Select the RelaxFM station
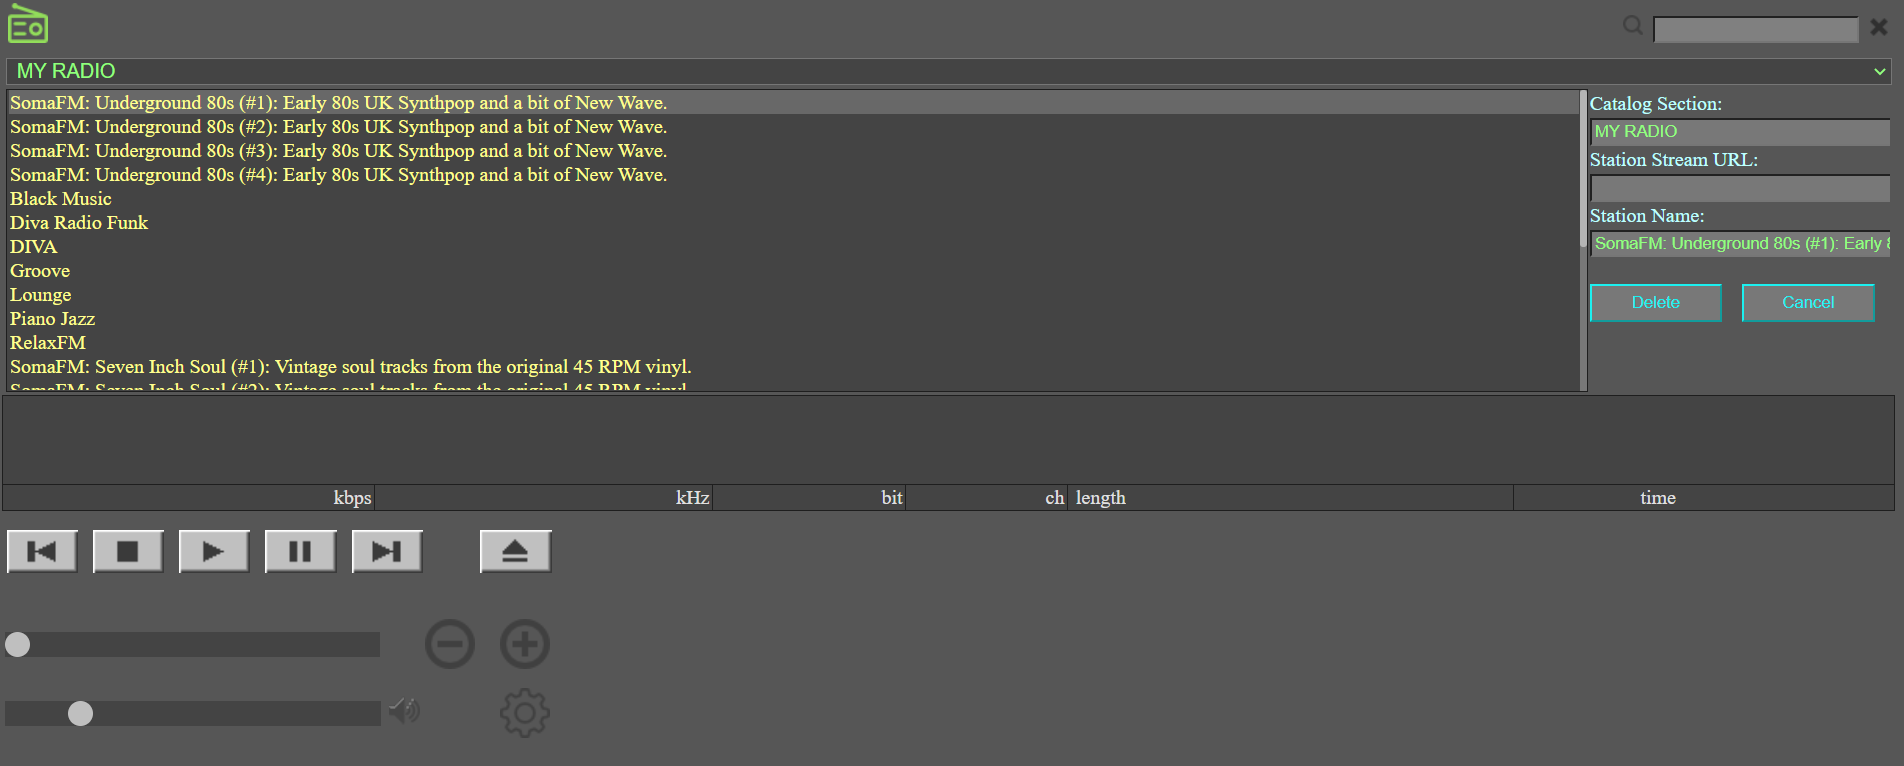The width and height of the screenshot is (1904, 766). pyautogui.click(x=793, y=343)
